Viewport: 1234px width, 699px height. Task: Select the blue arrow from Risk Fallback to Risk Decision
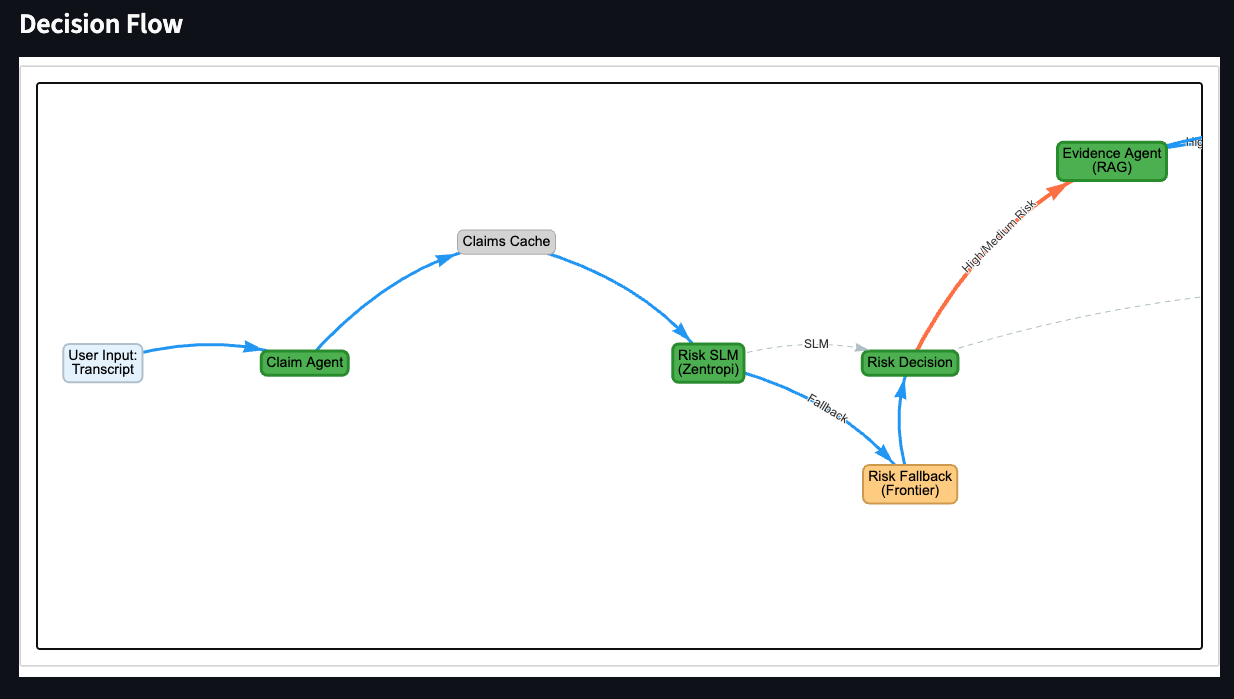(x=900, y=420)
